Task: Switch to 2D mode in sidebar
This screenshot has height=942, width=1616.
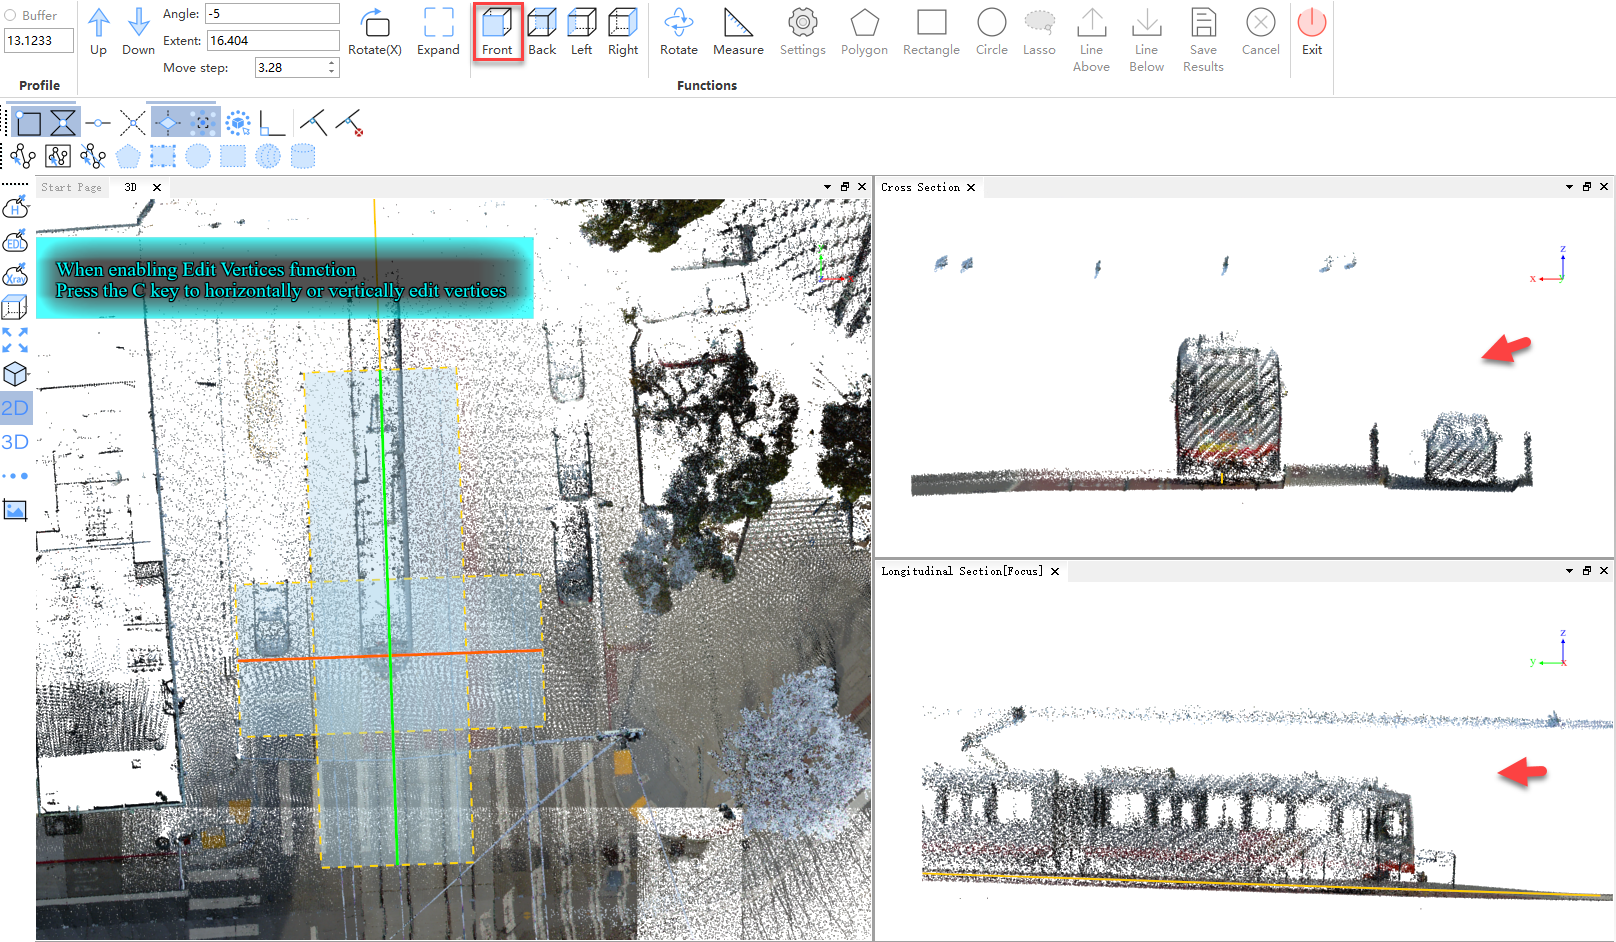Action: (x=15, y=408)
